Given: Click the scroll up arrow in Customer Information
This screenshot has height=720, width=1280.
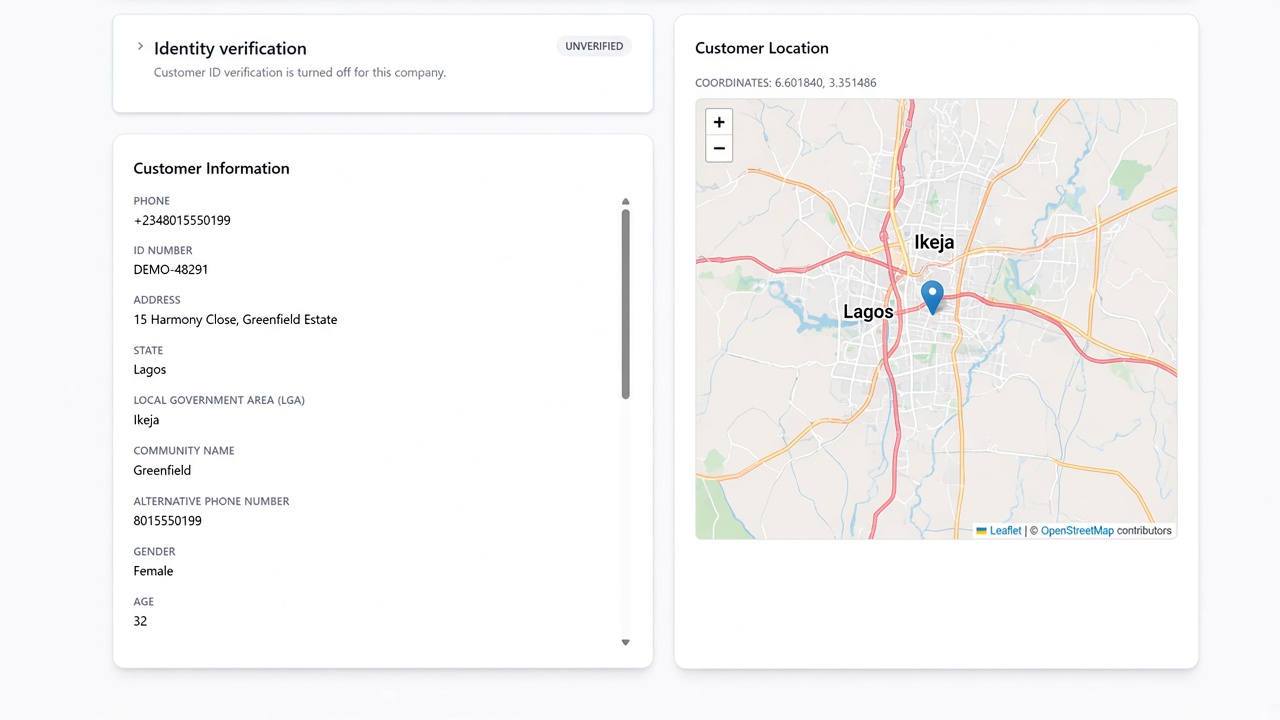Looking at the screenshot, I should coord(625,201).
